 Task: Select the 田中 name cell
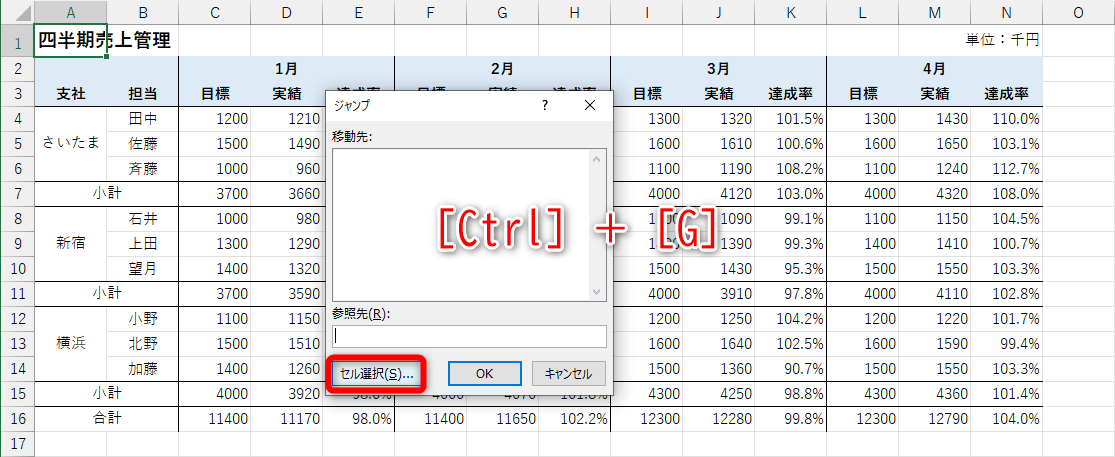143,119
